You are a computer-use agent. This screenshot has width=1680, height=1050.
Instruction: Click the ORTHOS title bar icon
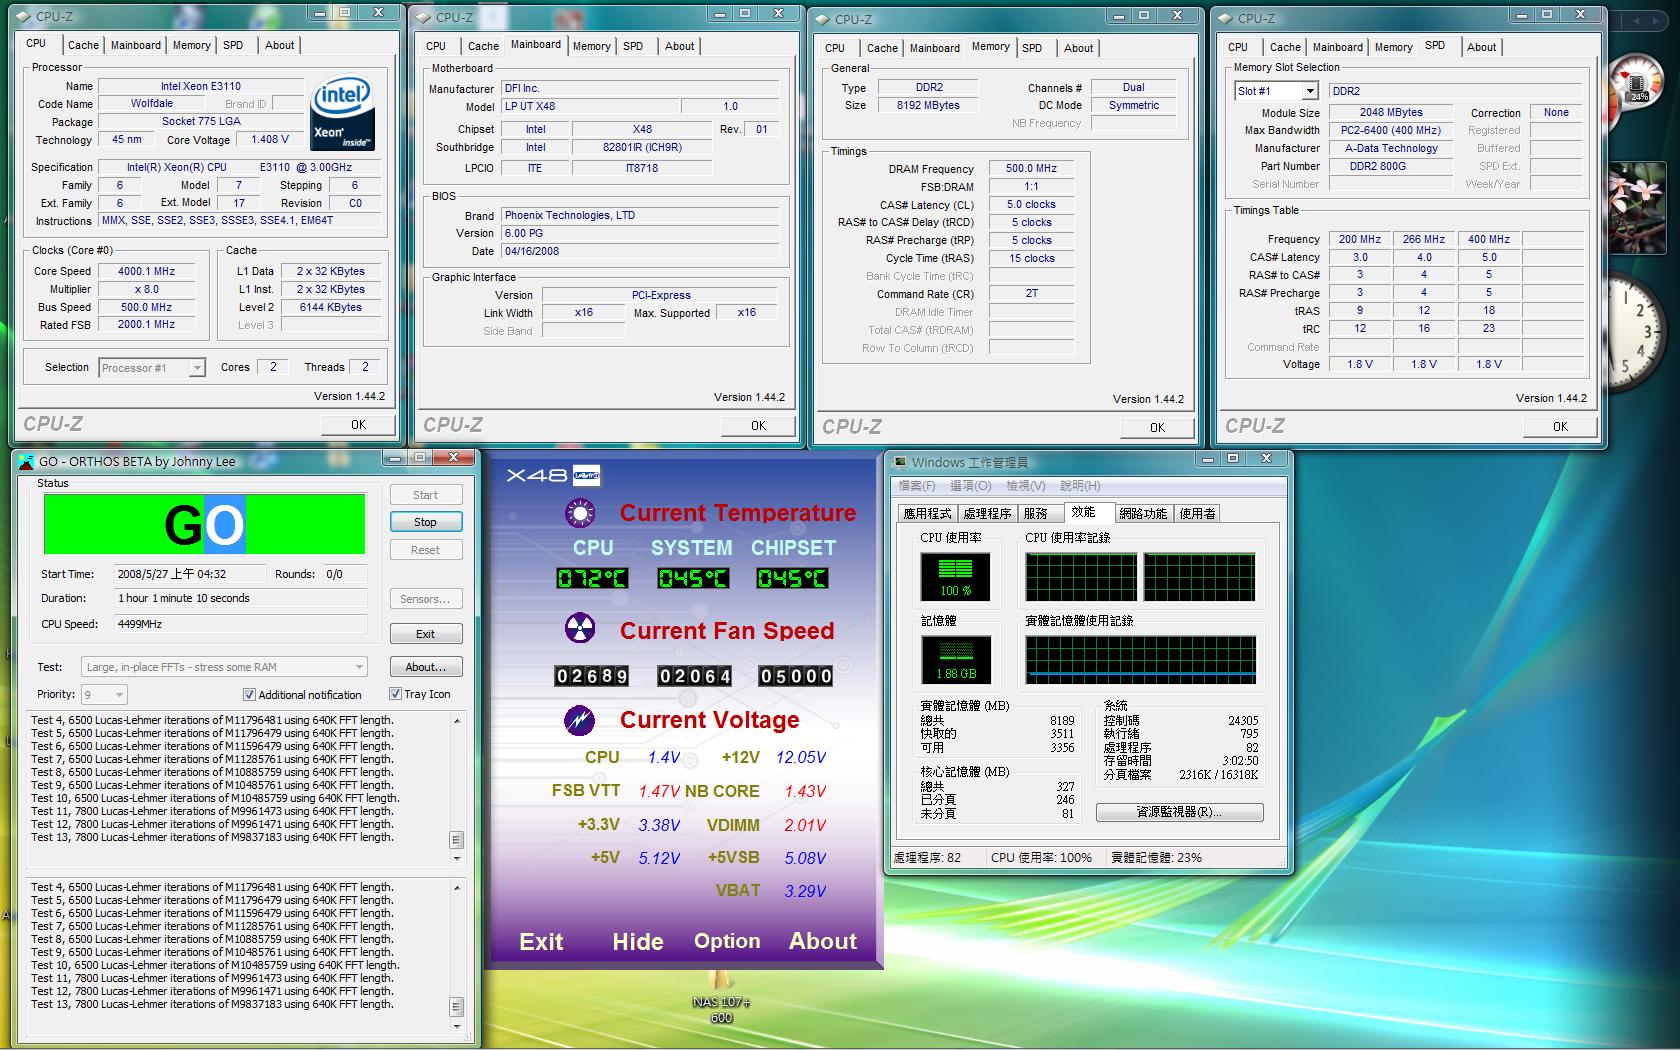coord(27,461)
